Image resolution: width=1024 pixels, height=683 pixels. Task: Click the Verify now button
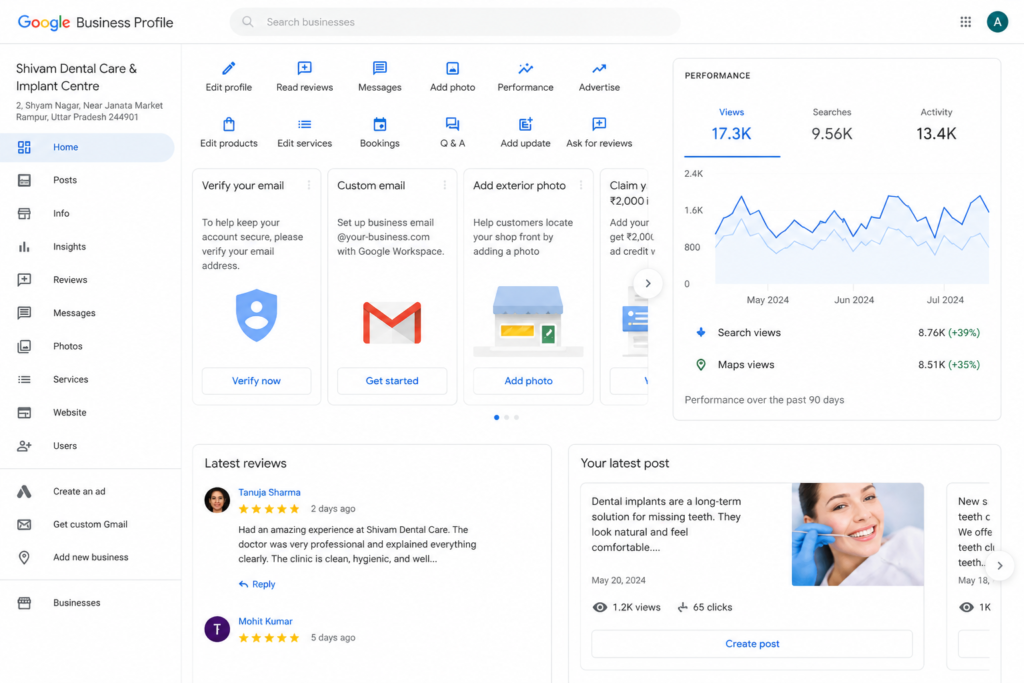256,381
